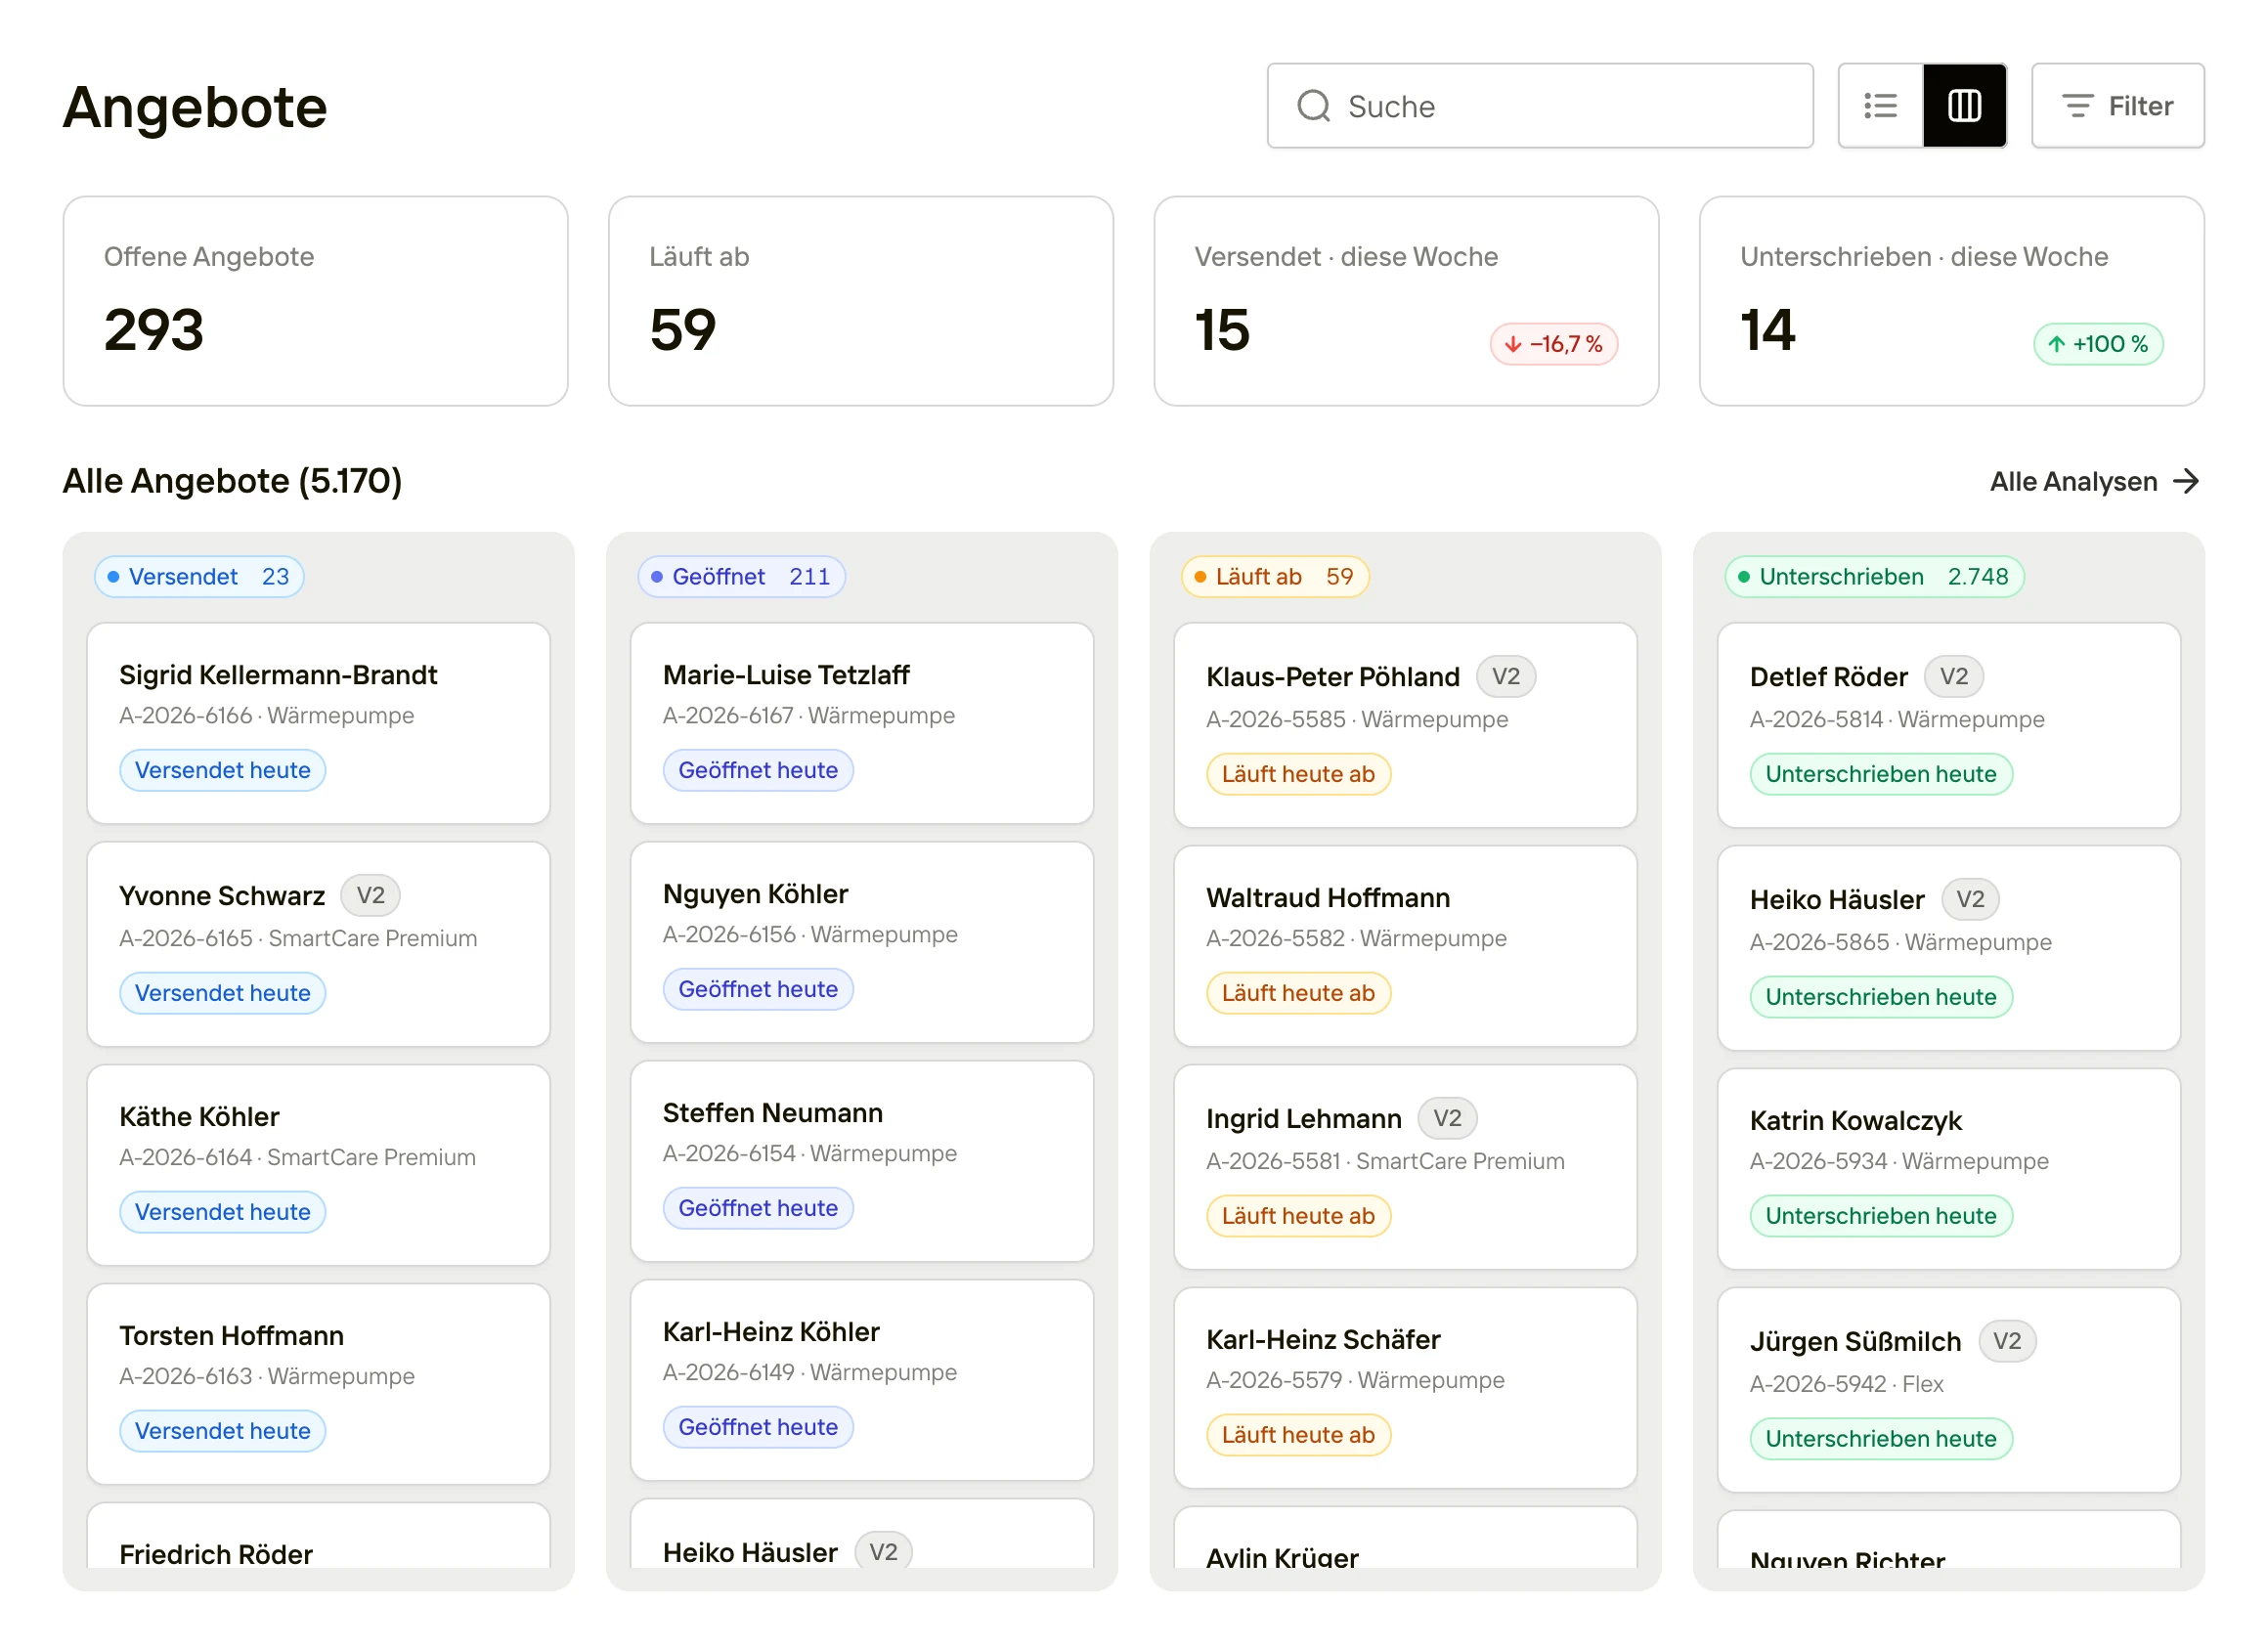2268x1650 pixels.
Task: Open Waltraud Hoffmann offer card
Action: [1405, 946]
